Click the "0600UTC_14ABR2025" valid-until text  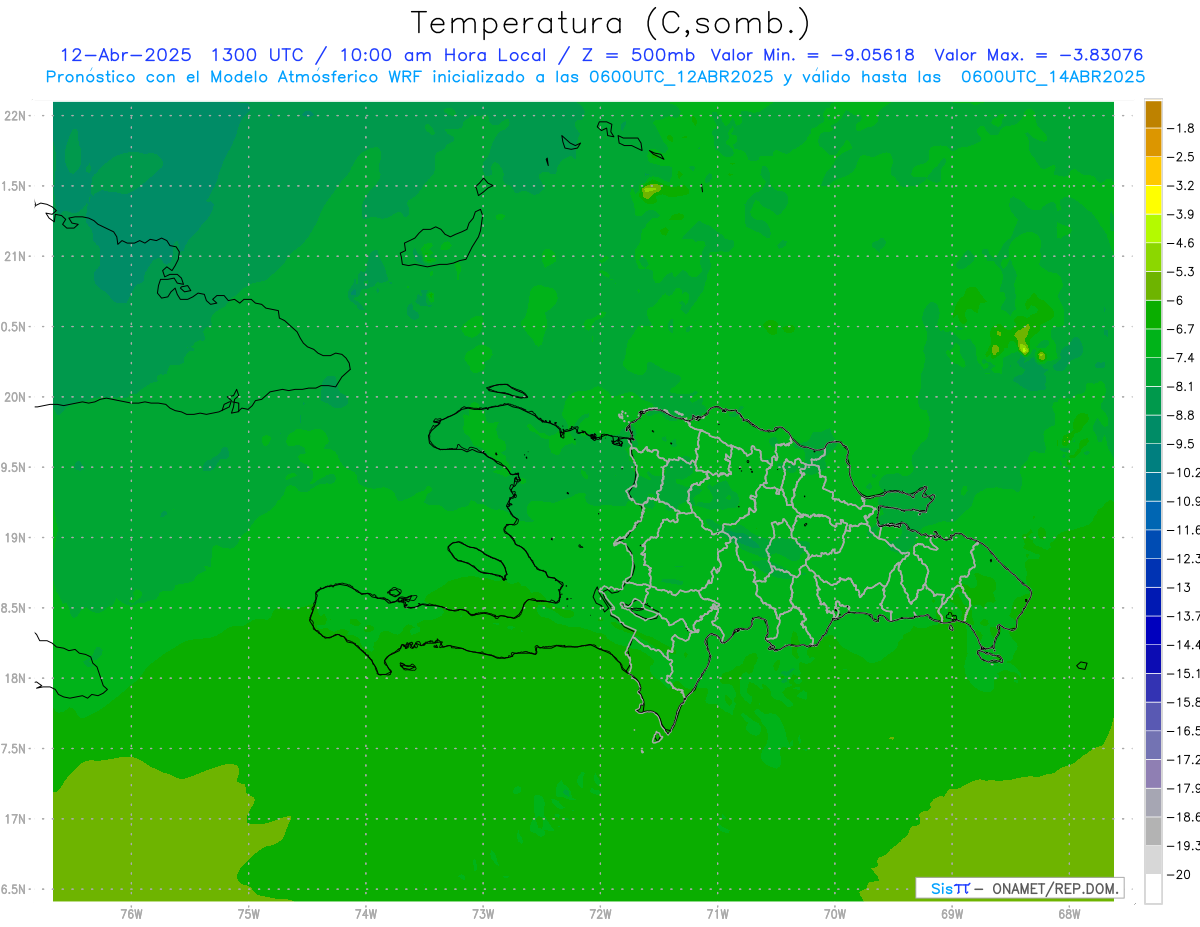click(1053, 77)
